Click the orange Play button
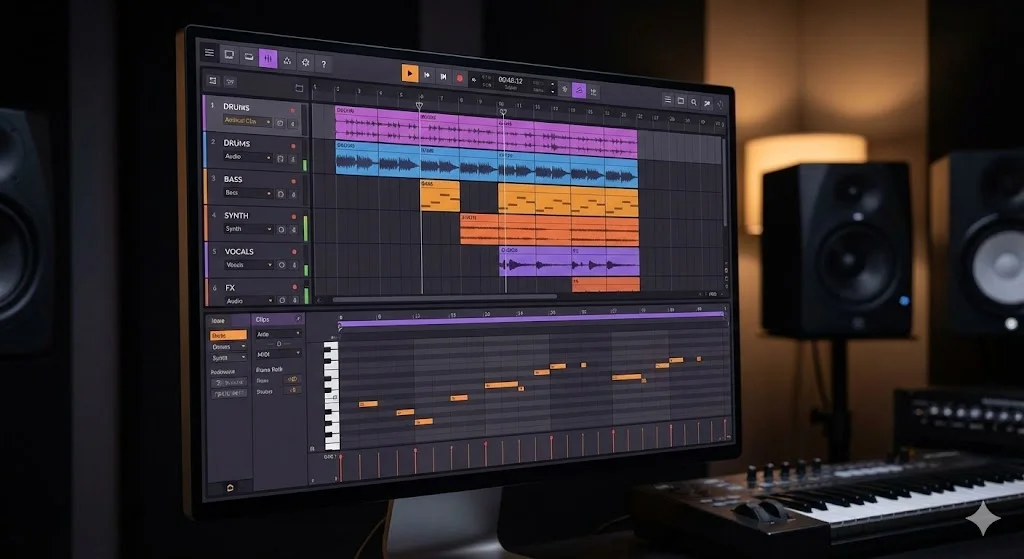1024x559 pixels. click(410, 74)
